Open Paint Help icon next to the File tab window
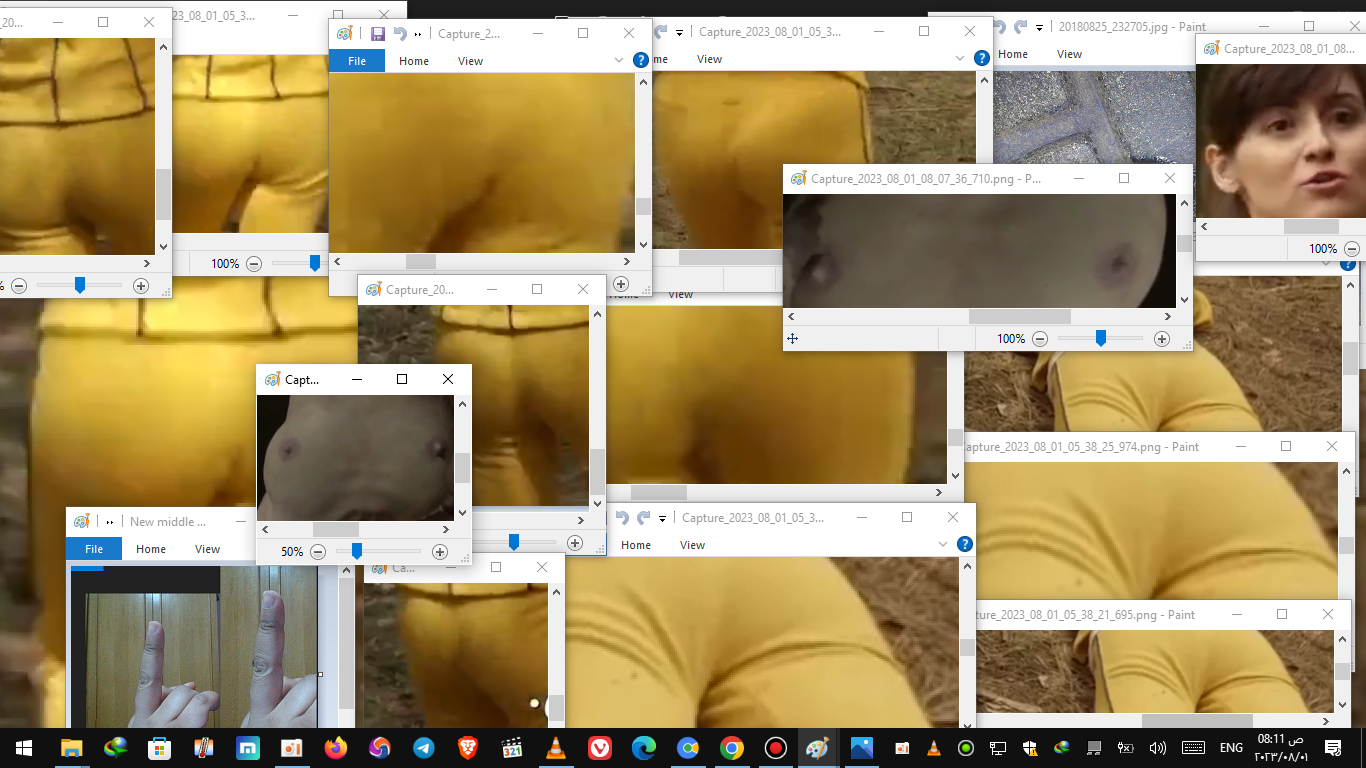Viewport: 1366px width, 768px height. pos(641,61)
